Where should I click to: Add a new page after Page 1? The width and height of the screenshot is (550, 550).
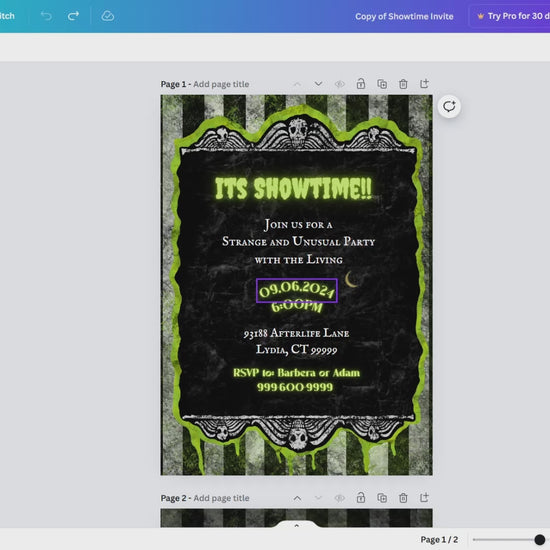click(424, 84)
